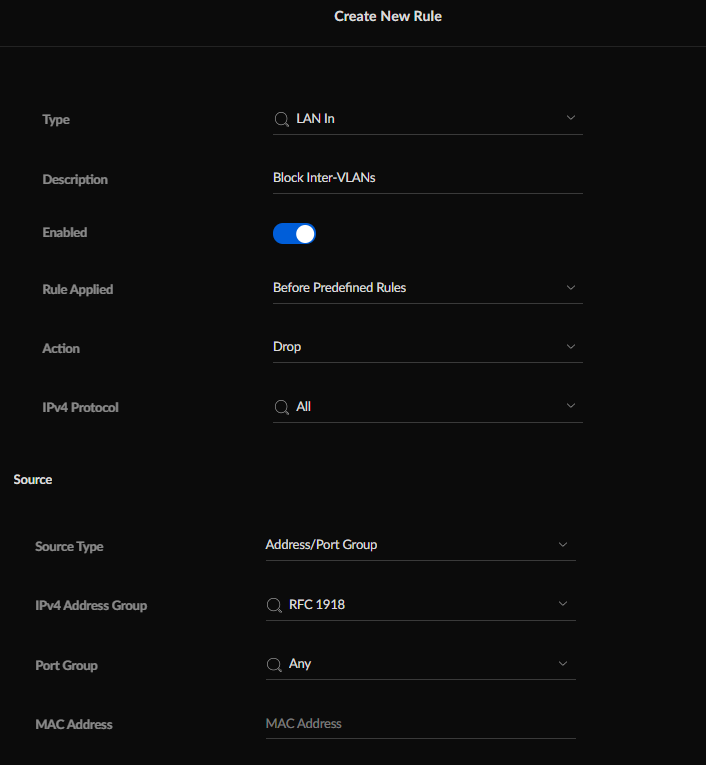Viewport: 706px width, 765px height.
Task: Click the search icon beside RFC 1918
Action: tap(274, 605)
